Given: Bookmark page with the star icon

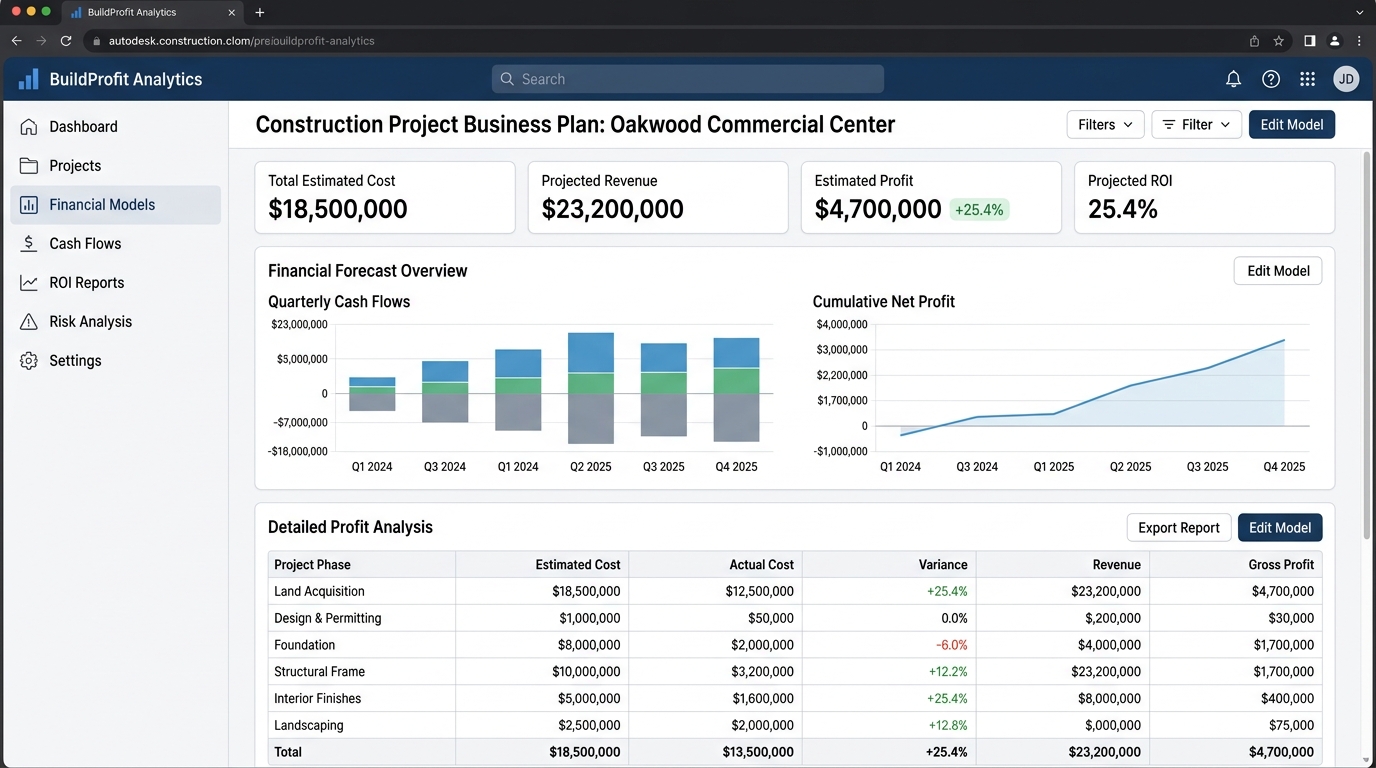Looking at the screenshot, I should pos(1278,41).
